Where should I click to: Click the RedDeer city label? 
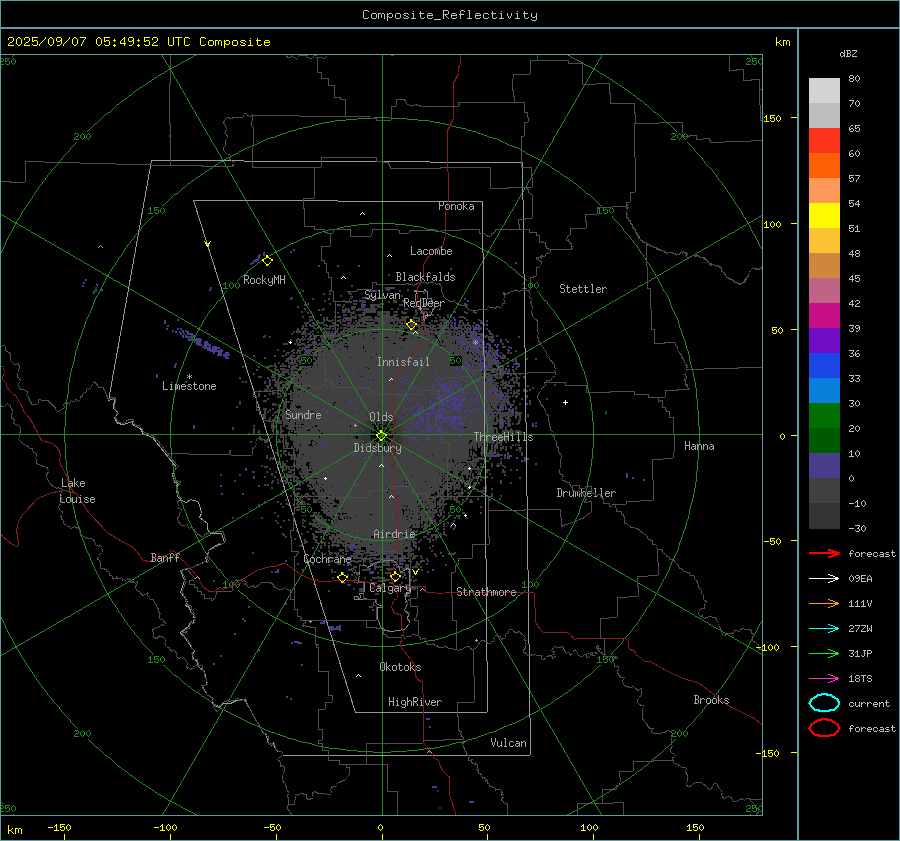click(424, 303)
